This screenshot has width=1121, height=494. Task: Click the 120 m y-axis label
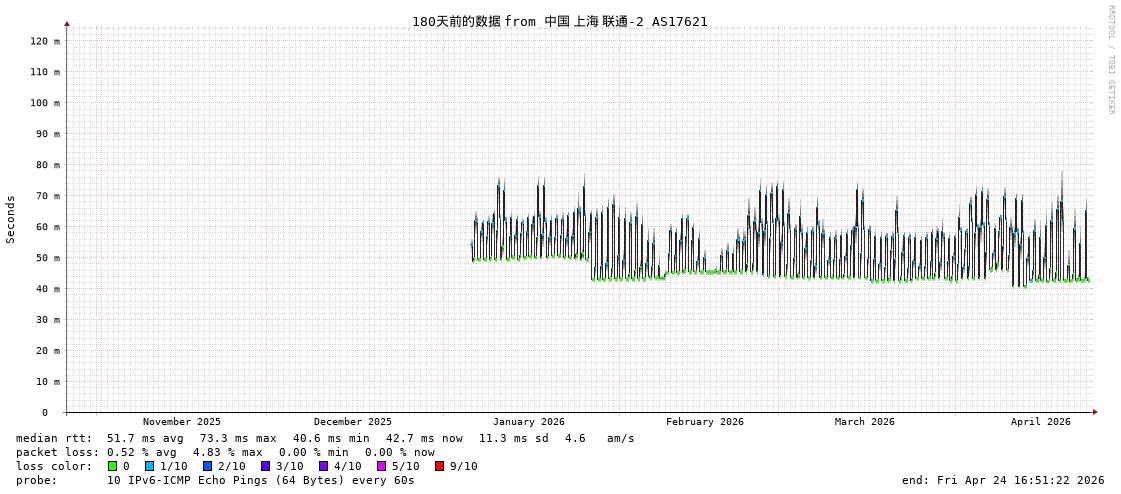pos(44,41)
